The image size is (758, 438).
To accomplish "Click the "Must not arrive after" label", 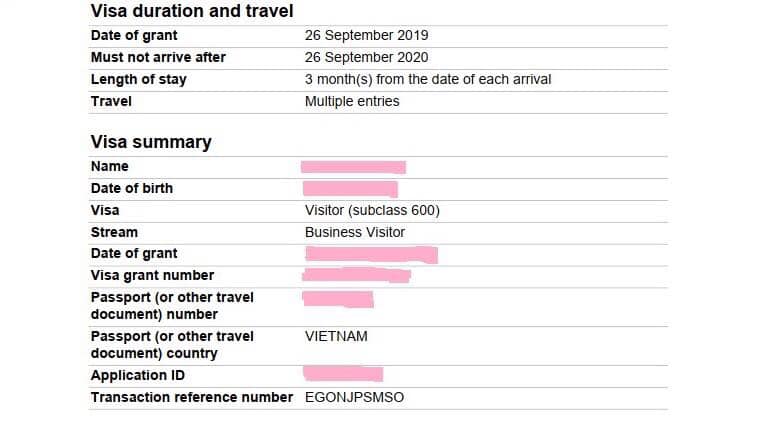I will point(158,57).
